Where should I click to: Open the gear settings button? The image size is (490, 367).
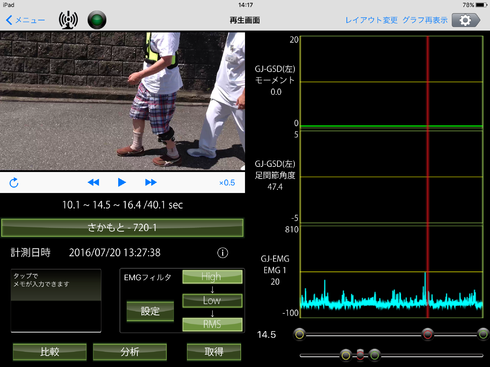point(466,20)
